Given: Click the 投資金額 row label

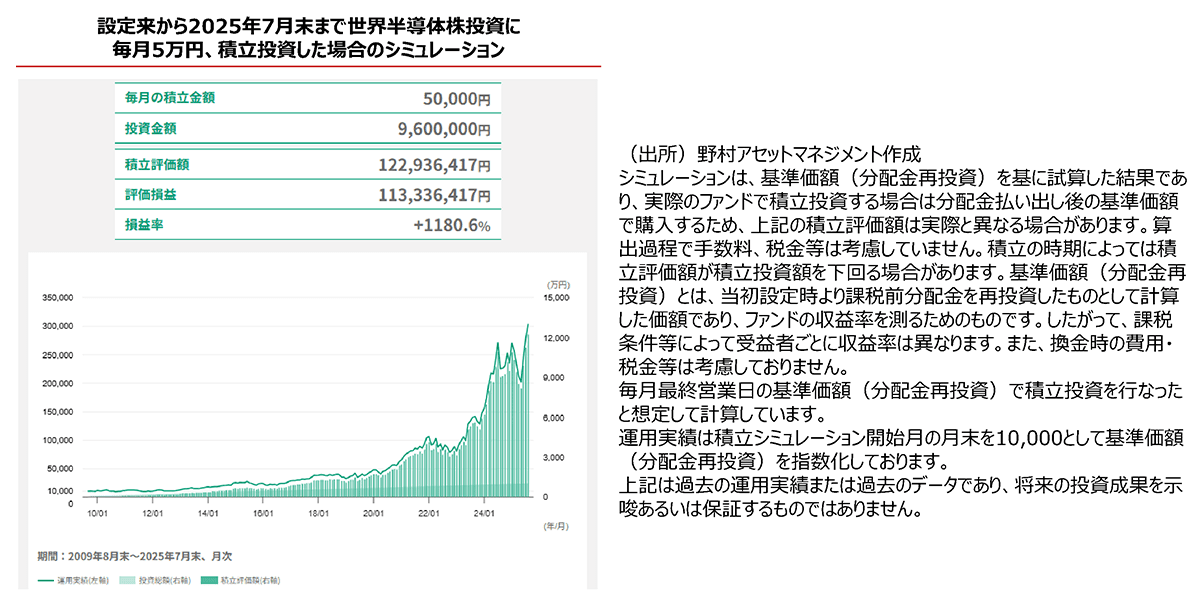Looking at the screenshot, I should click(x=151, y=129).
